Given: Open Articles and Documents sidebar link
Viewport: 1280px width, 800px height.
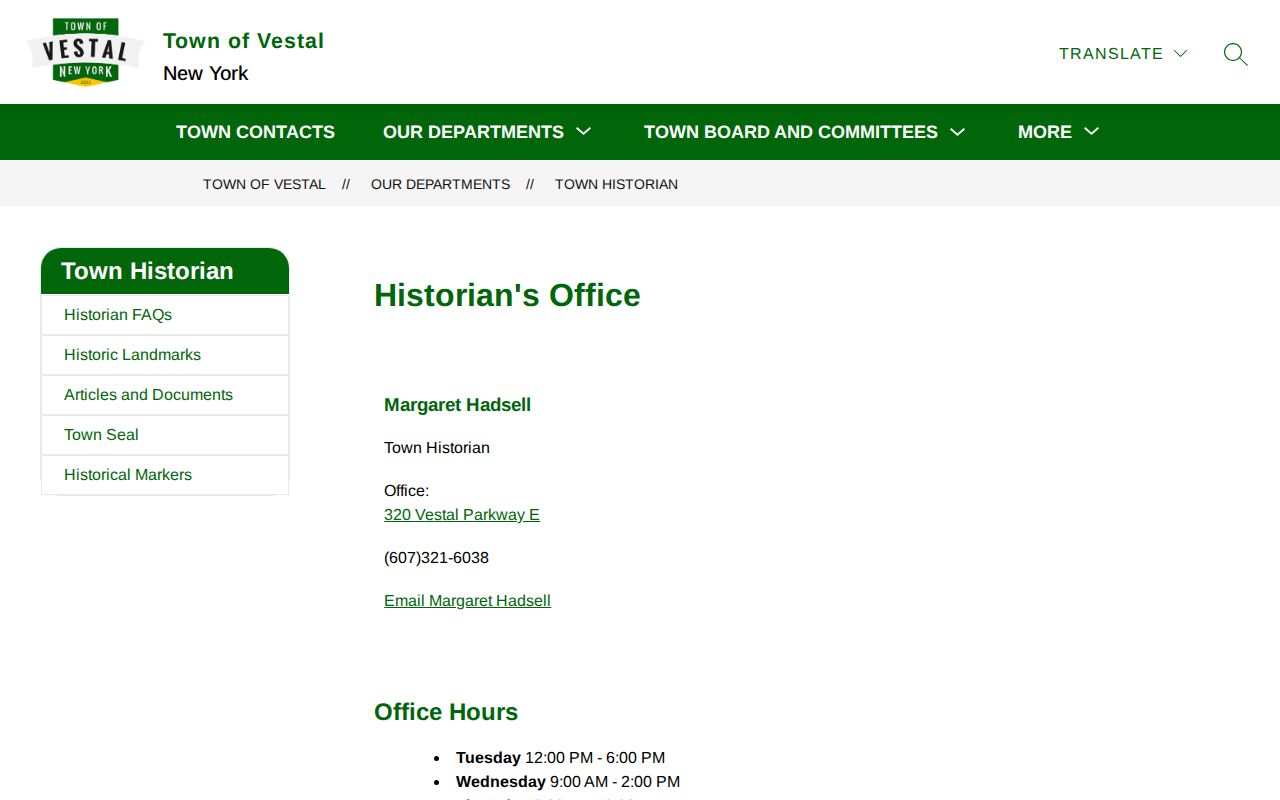Looking at the screenshot, I should [x=165, y=395].
